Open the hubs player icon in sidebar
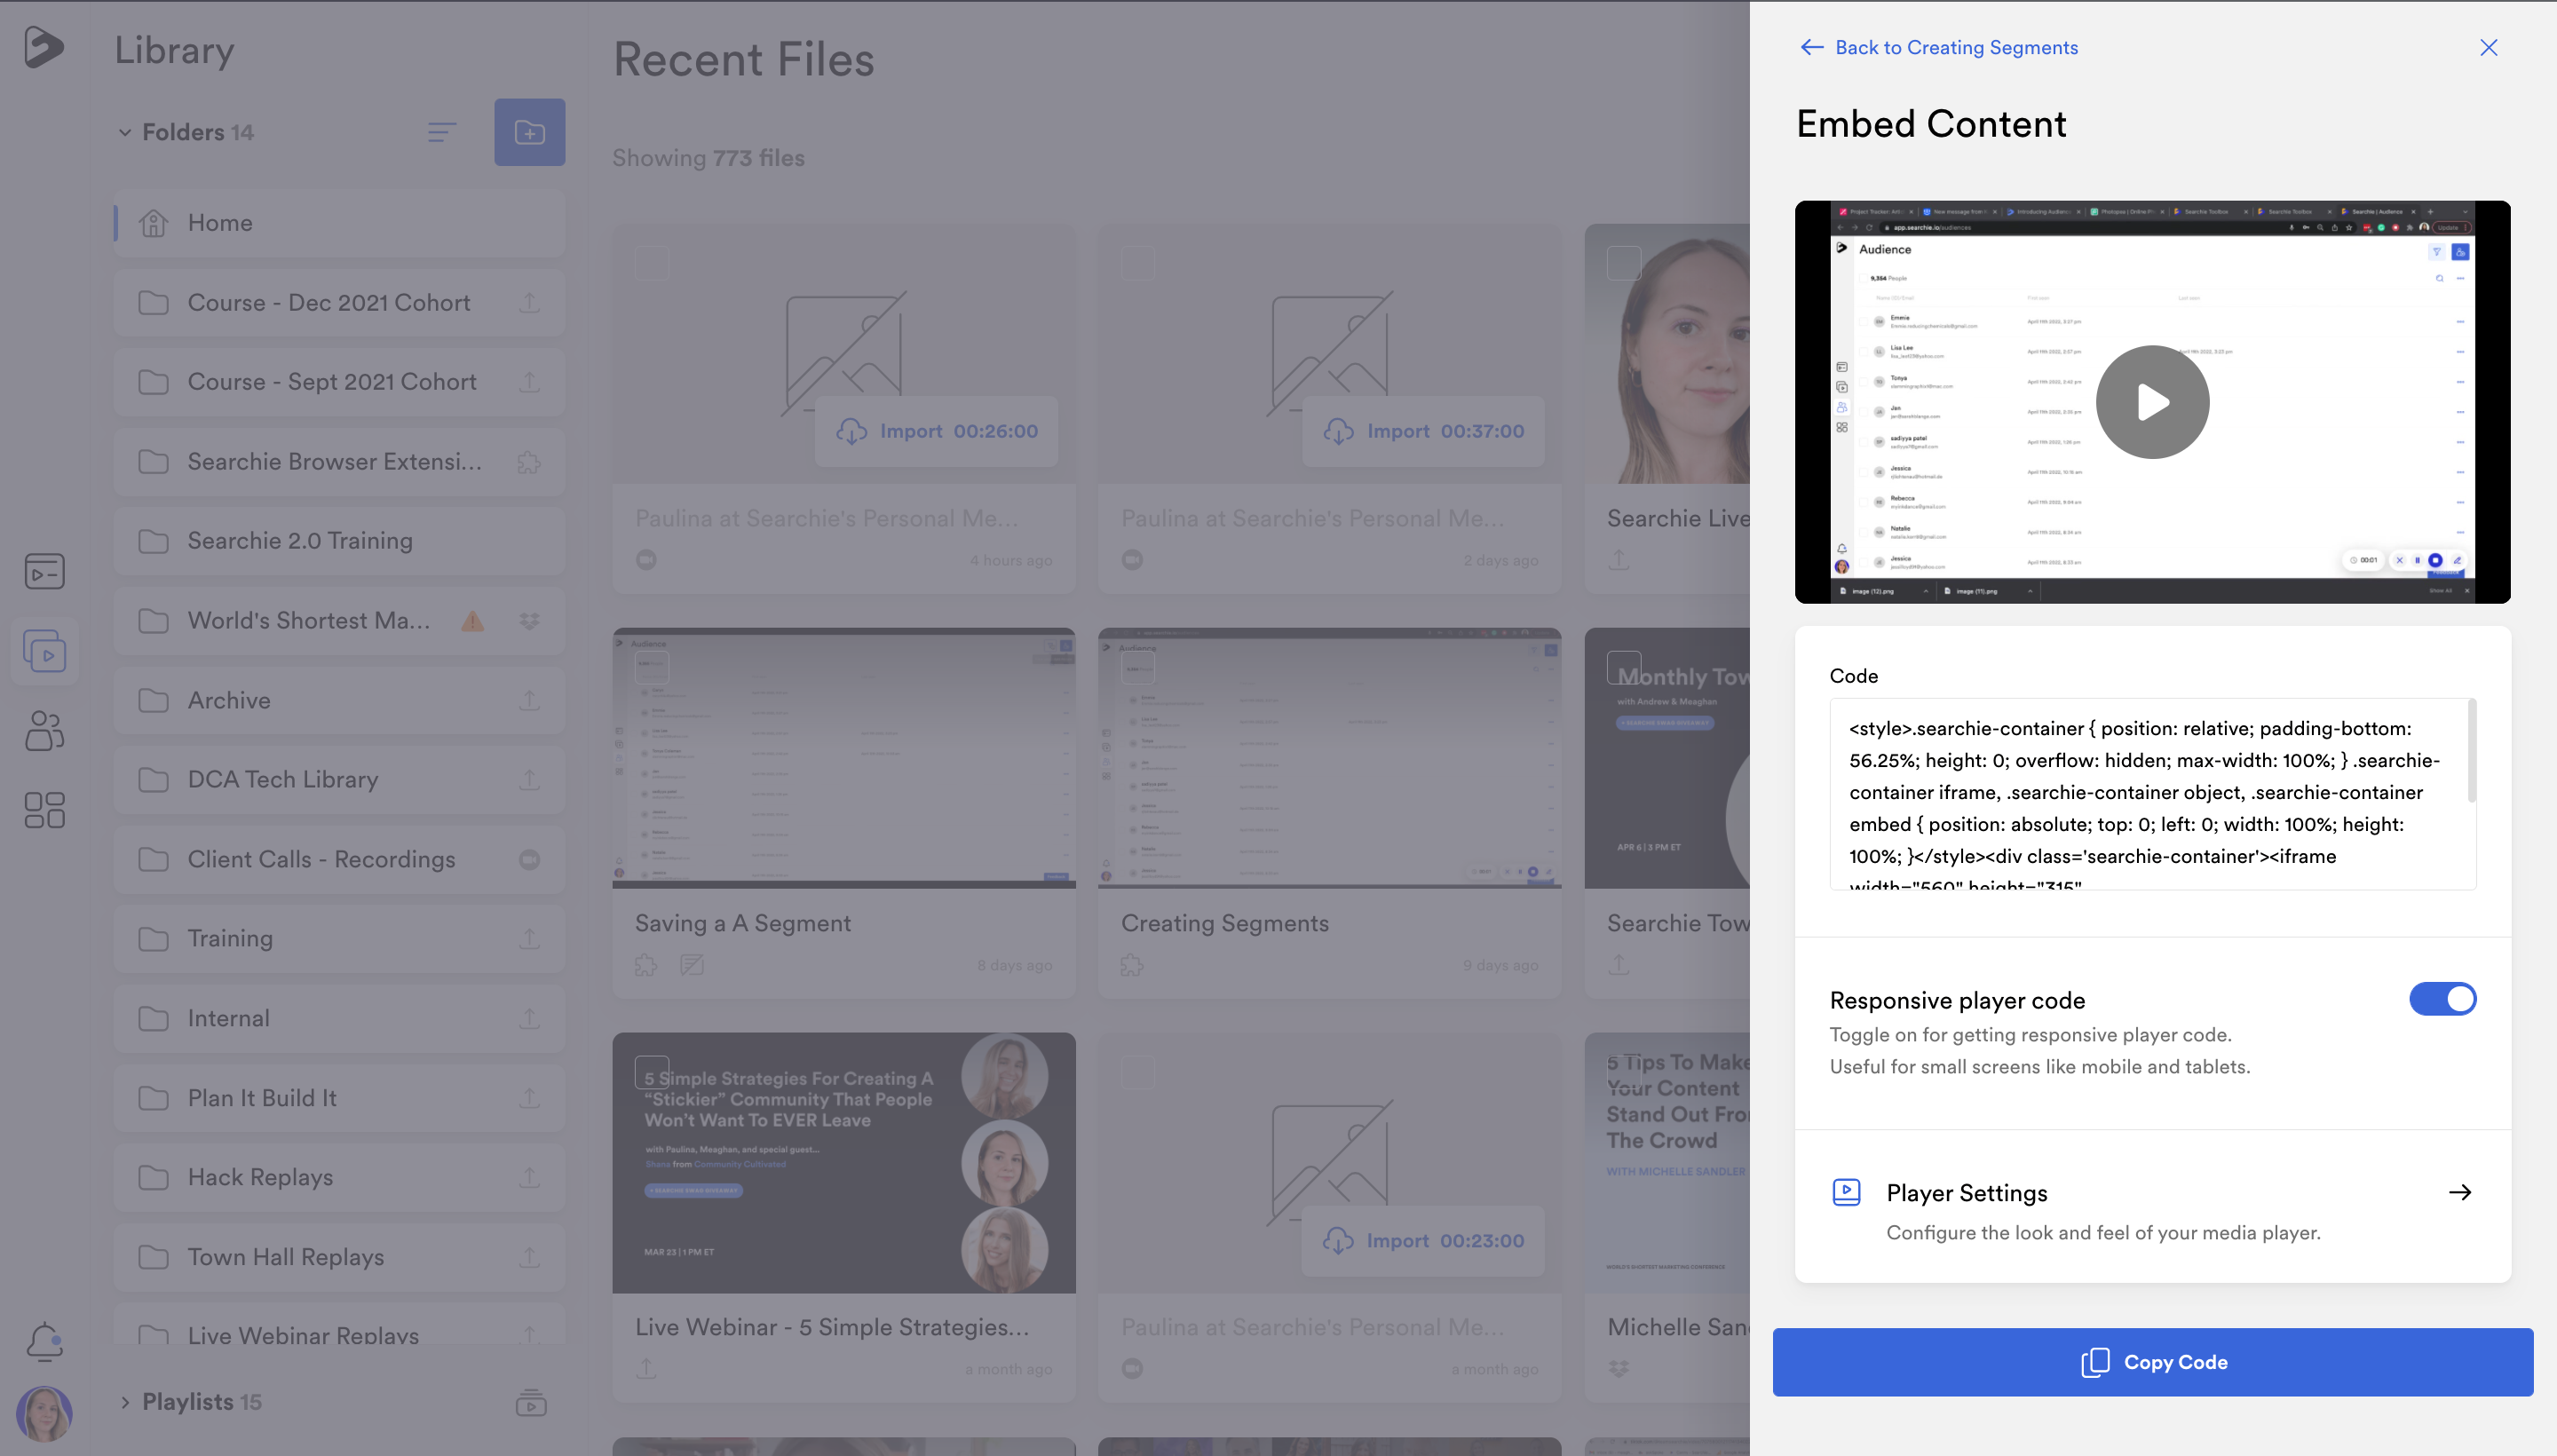 [45, 571]
